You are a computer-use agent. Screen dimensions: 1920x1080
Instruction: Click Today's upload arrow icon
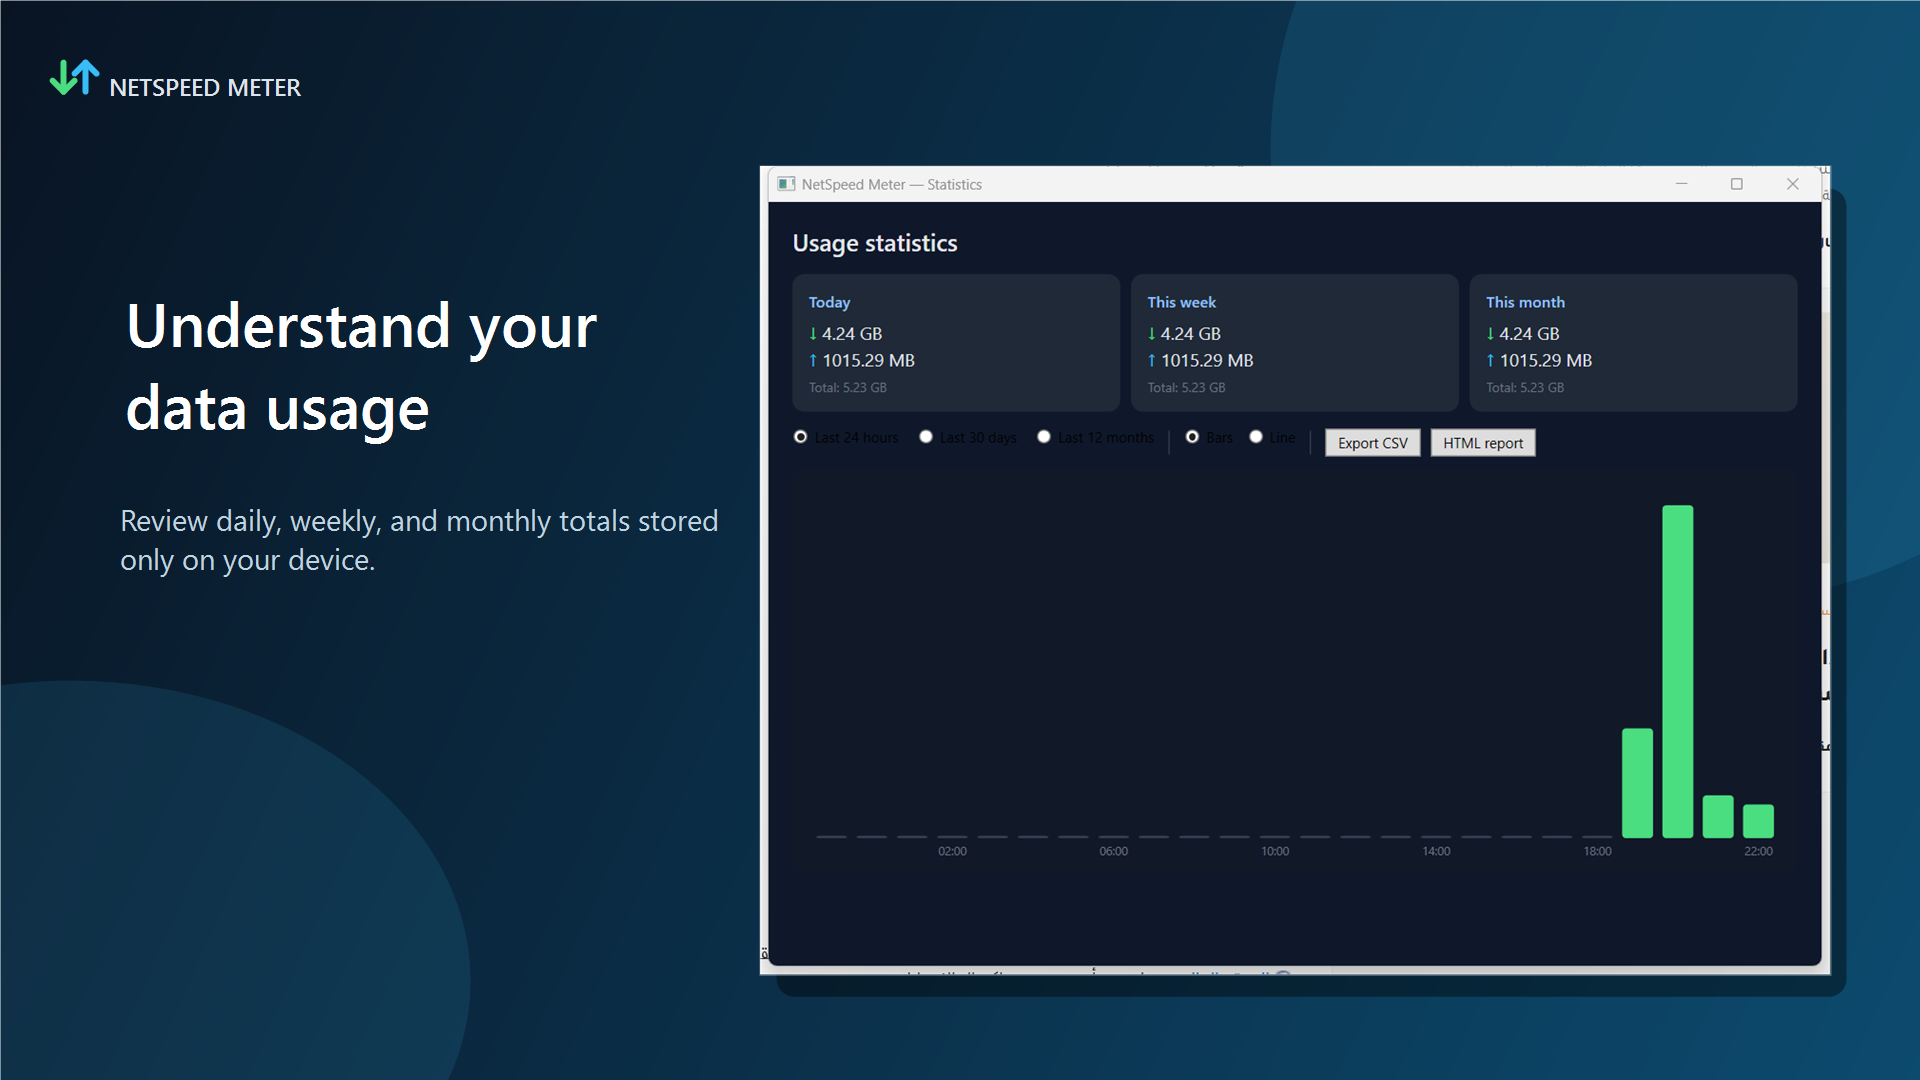pyautogui.click(x=813, y=360)
